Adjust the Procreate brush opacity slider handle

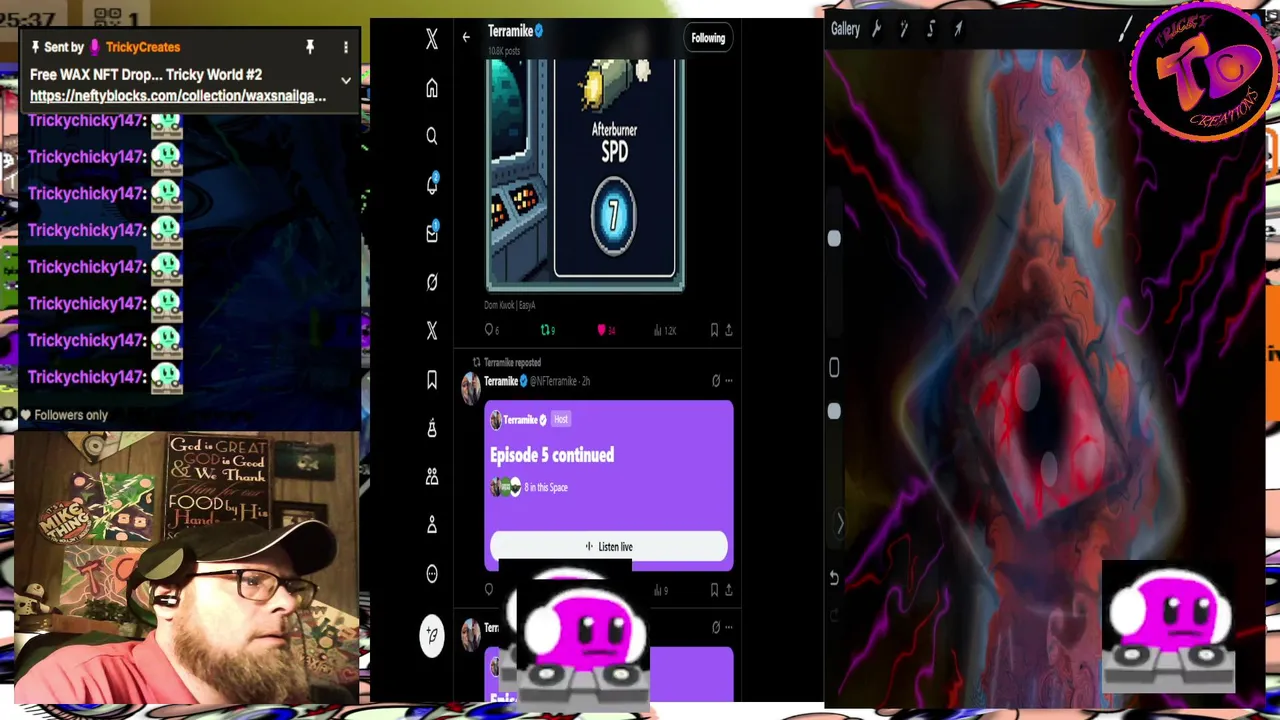834,412
